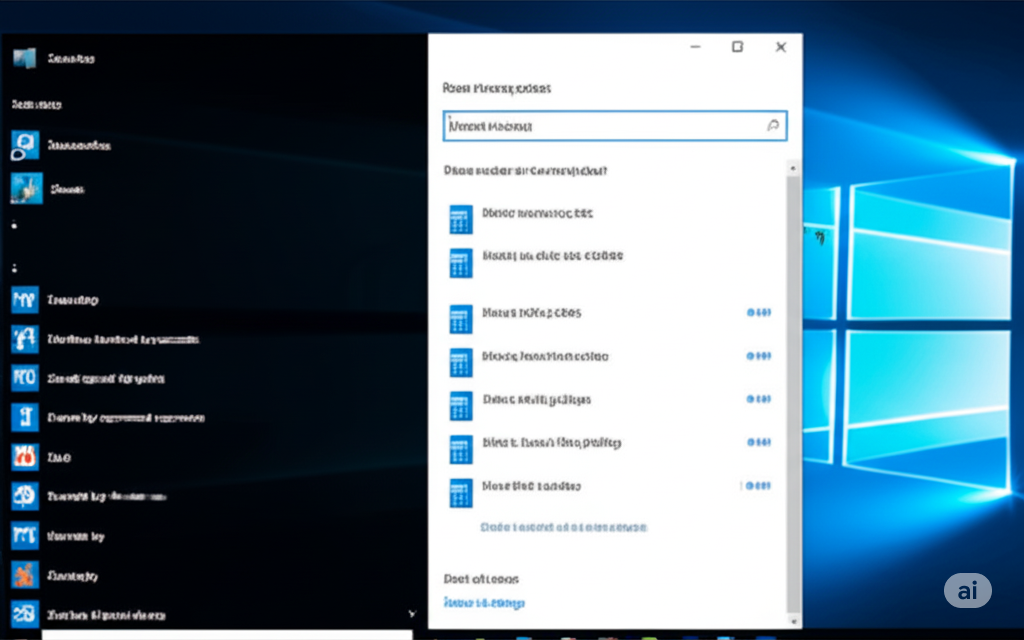Minimize the white search window

696,47
